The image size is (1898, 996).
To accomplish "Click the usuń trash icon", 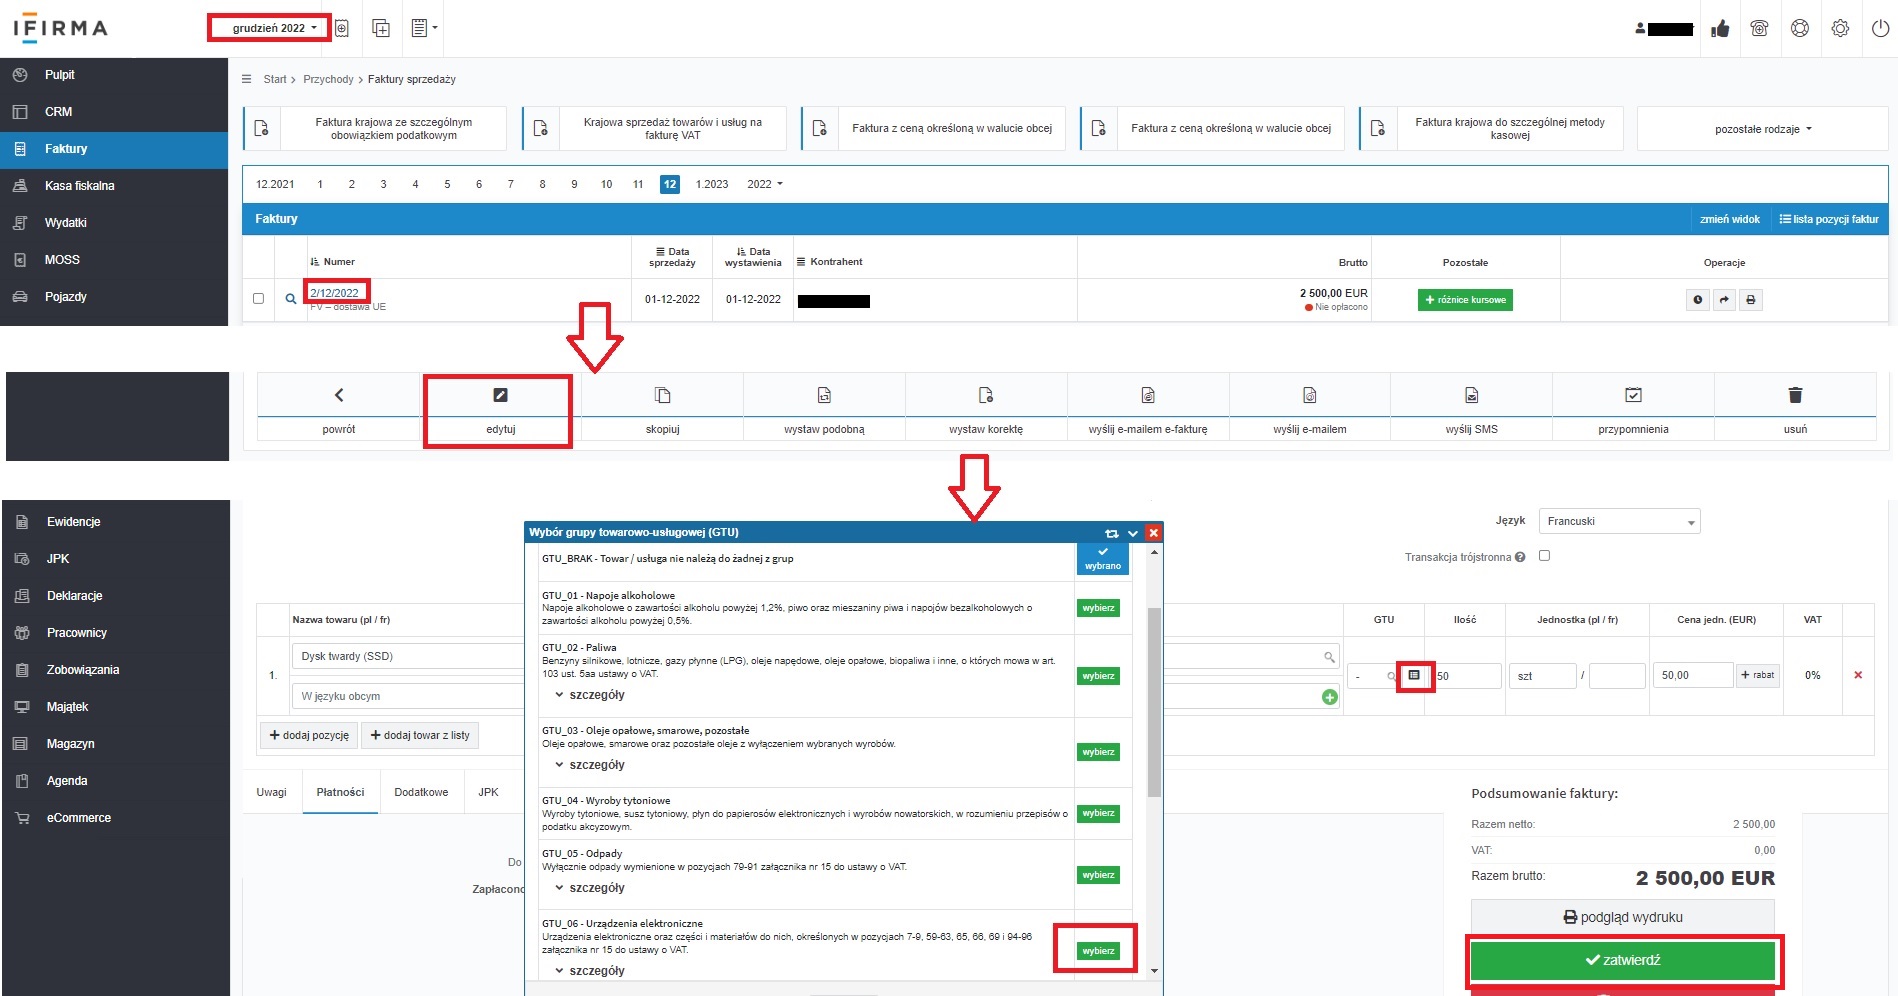I will click(1795, 395).
